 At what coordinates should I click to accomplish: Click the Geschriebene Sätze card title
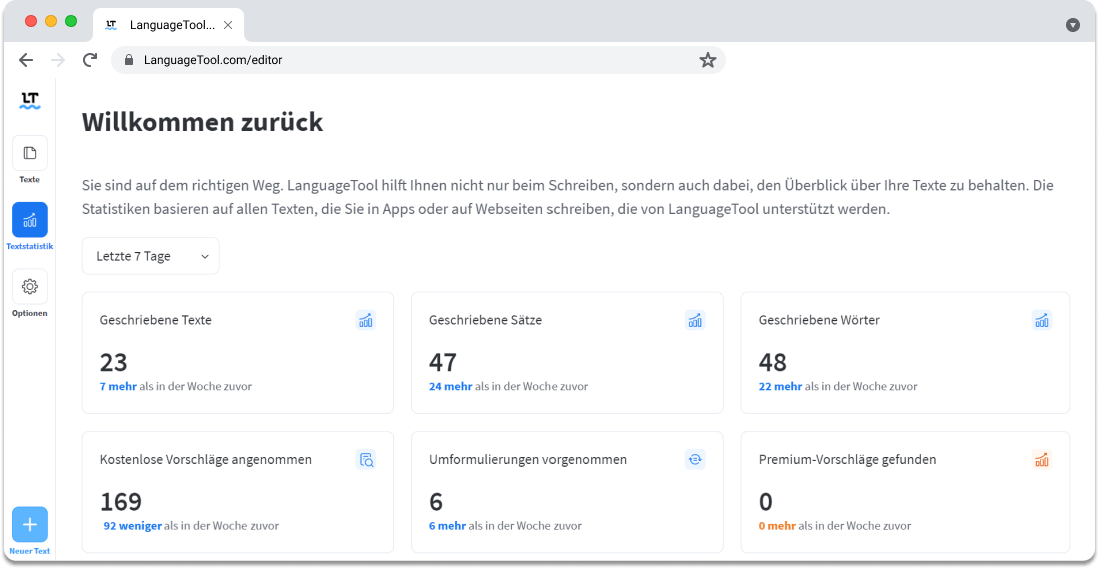tap(486, 320)
